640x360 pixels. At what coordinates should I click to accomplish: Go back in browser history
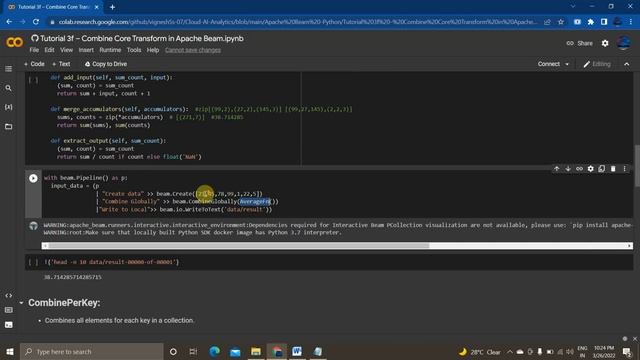(x=9, y=22)
